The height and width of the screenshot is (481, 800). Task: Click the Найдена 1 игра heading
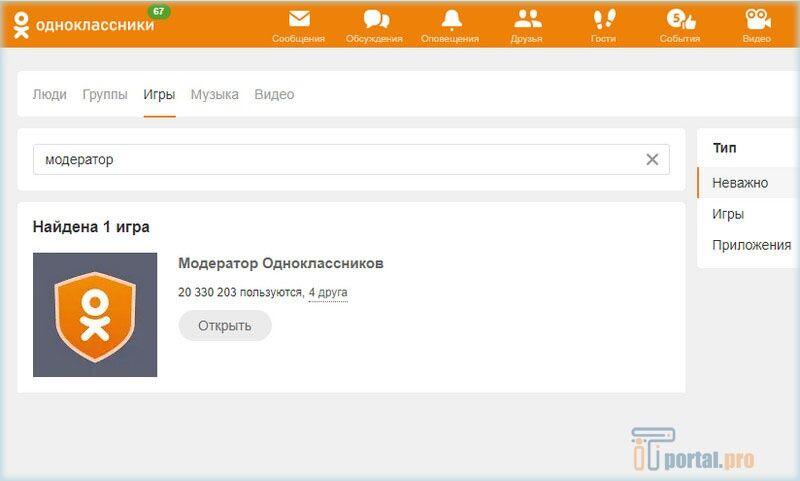91,227
